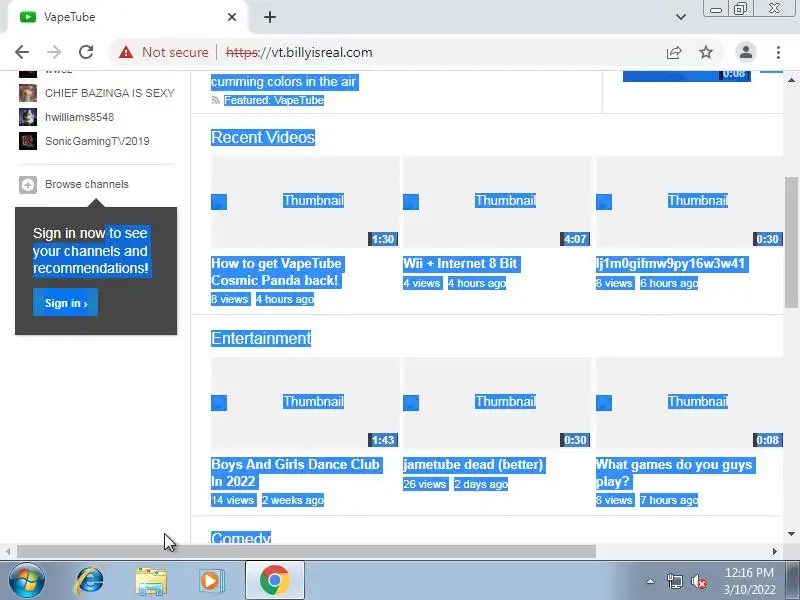800x600 pixels.
Task: Click the hwilliams8548 channel avatar
Action: pos(28,117)
